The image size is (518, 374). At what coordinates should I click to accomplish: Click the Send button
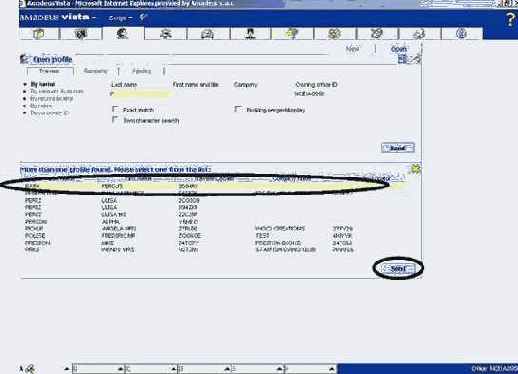click(398, 148)
